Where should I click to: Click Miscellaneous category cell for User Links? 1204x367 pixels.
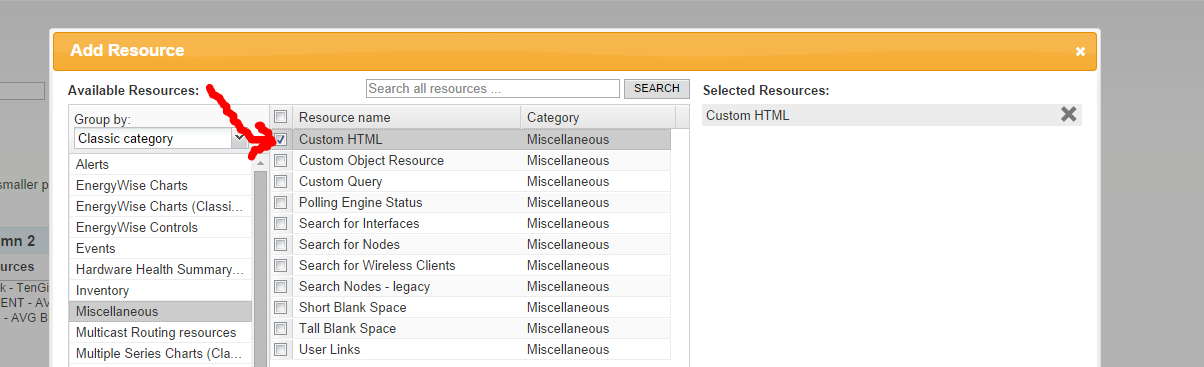tap(568, 350)
